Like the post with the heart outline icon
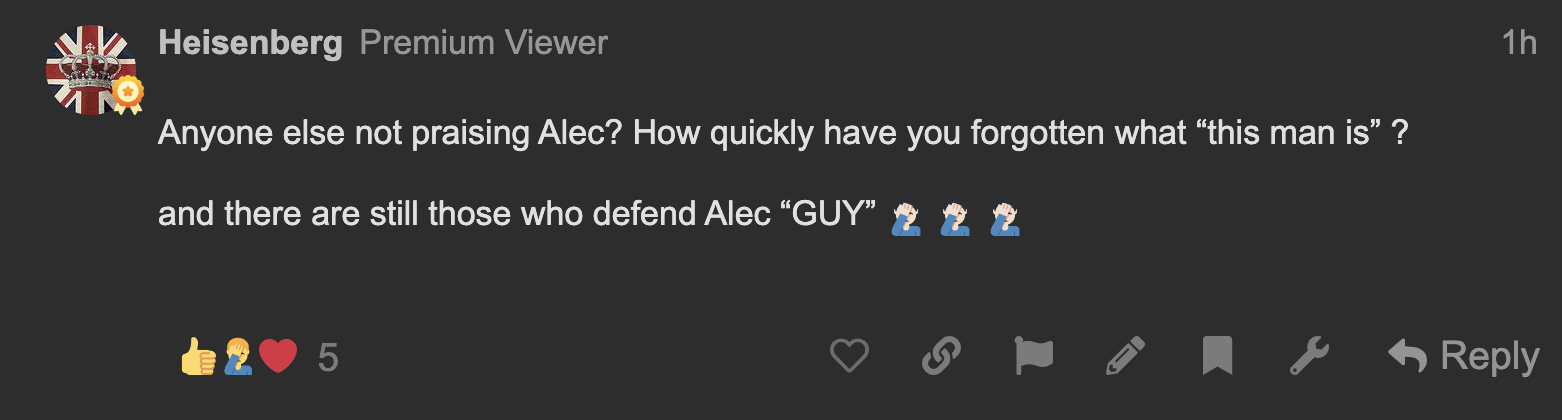 (x=849, y=356)
